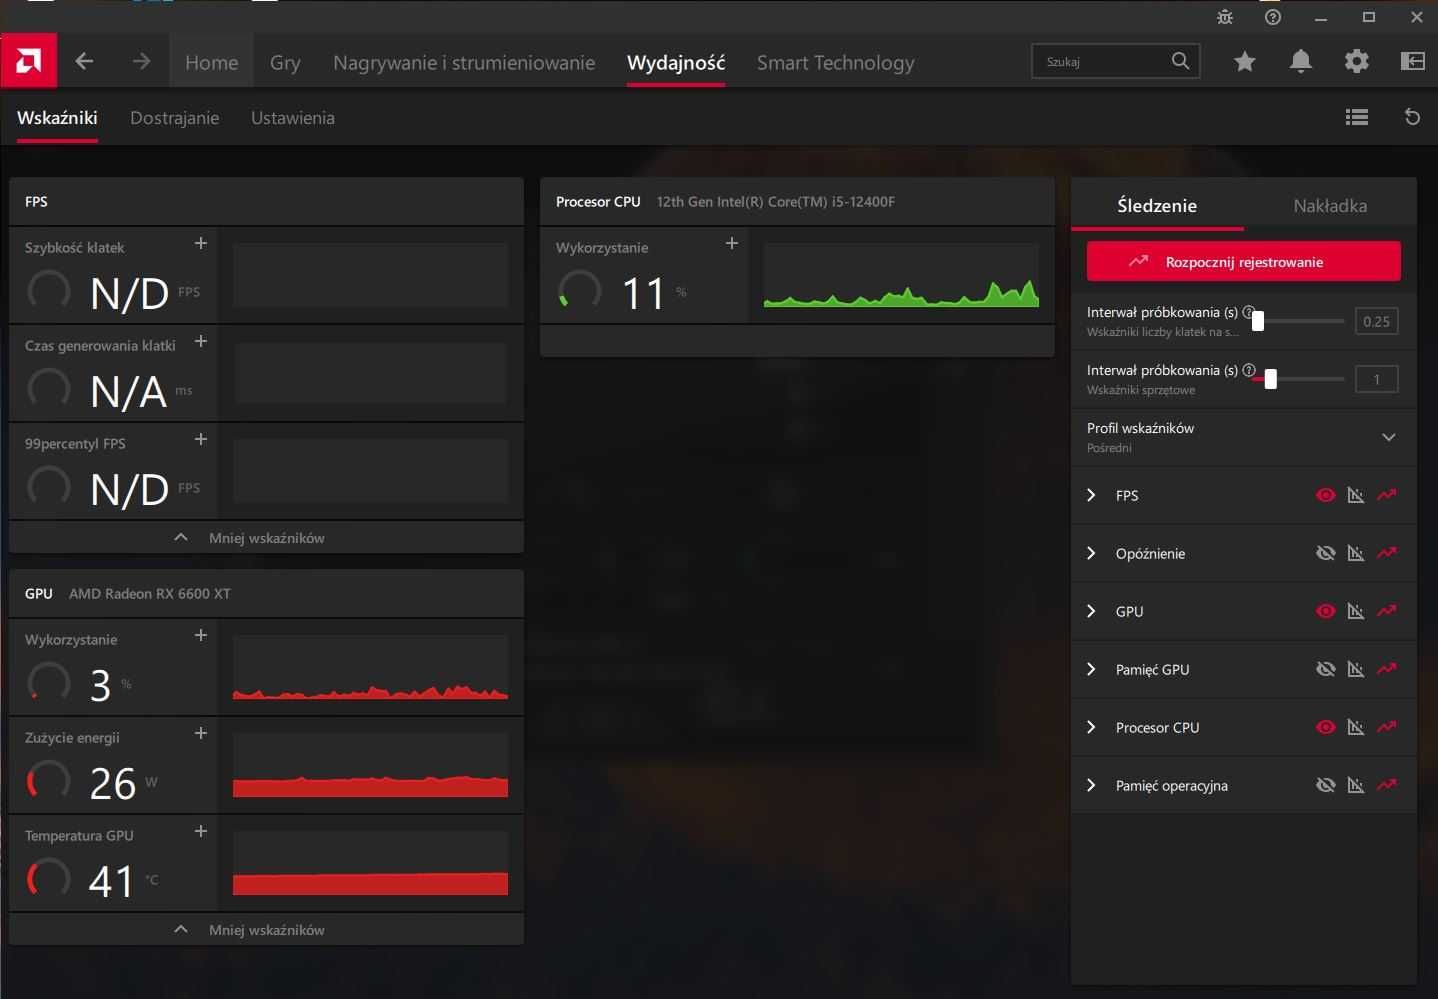
Task: Click info icon for first Interwał próbkowania
Action: click(1248, 312)
